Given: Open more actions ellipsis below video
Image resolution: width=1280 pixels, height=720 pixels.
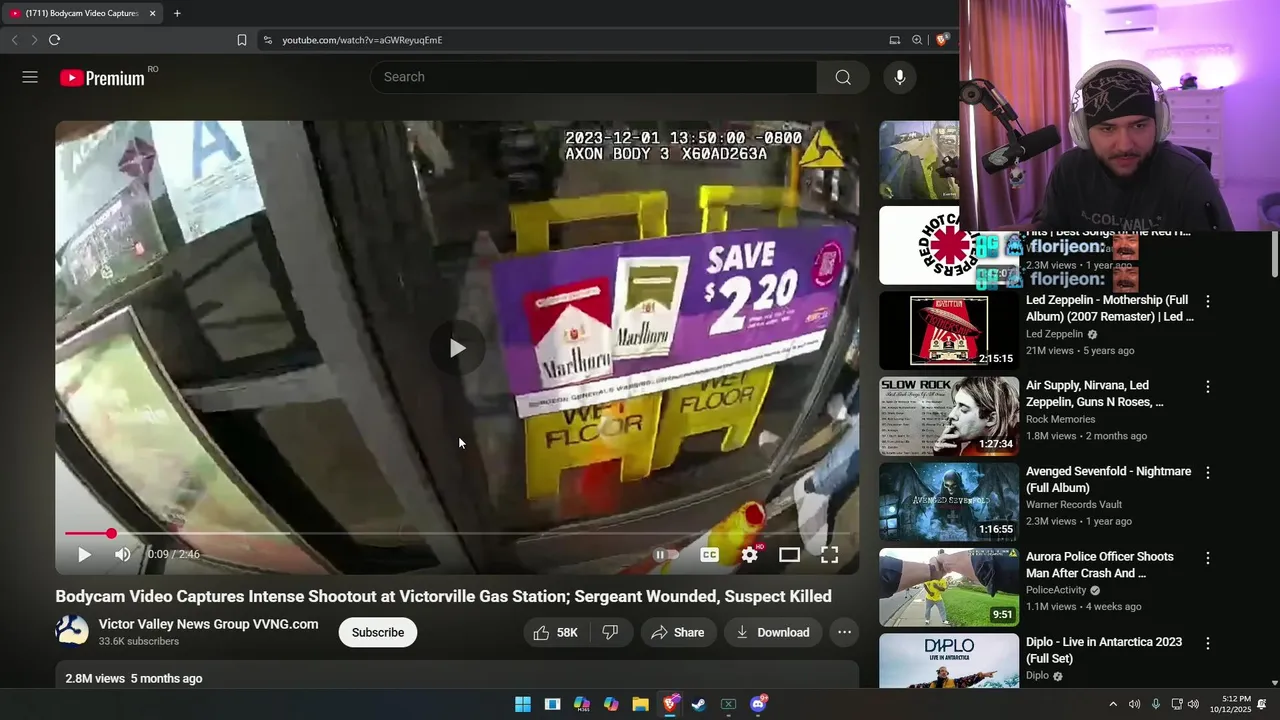Looking at the screenshot, I should tap(845, 632).
